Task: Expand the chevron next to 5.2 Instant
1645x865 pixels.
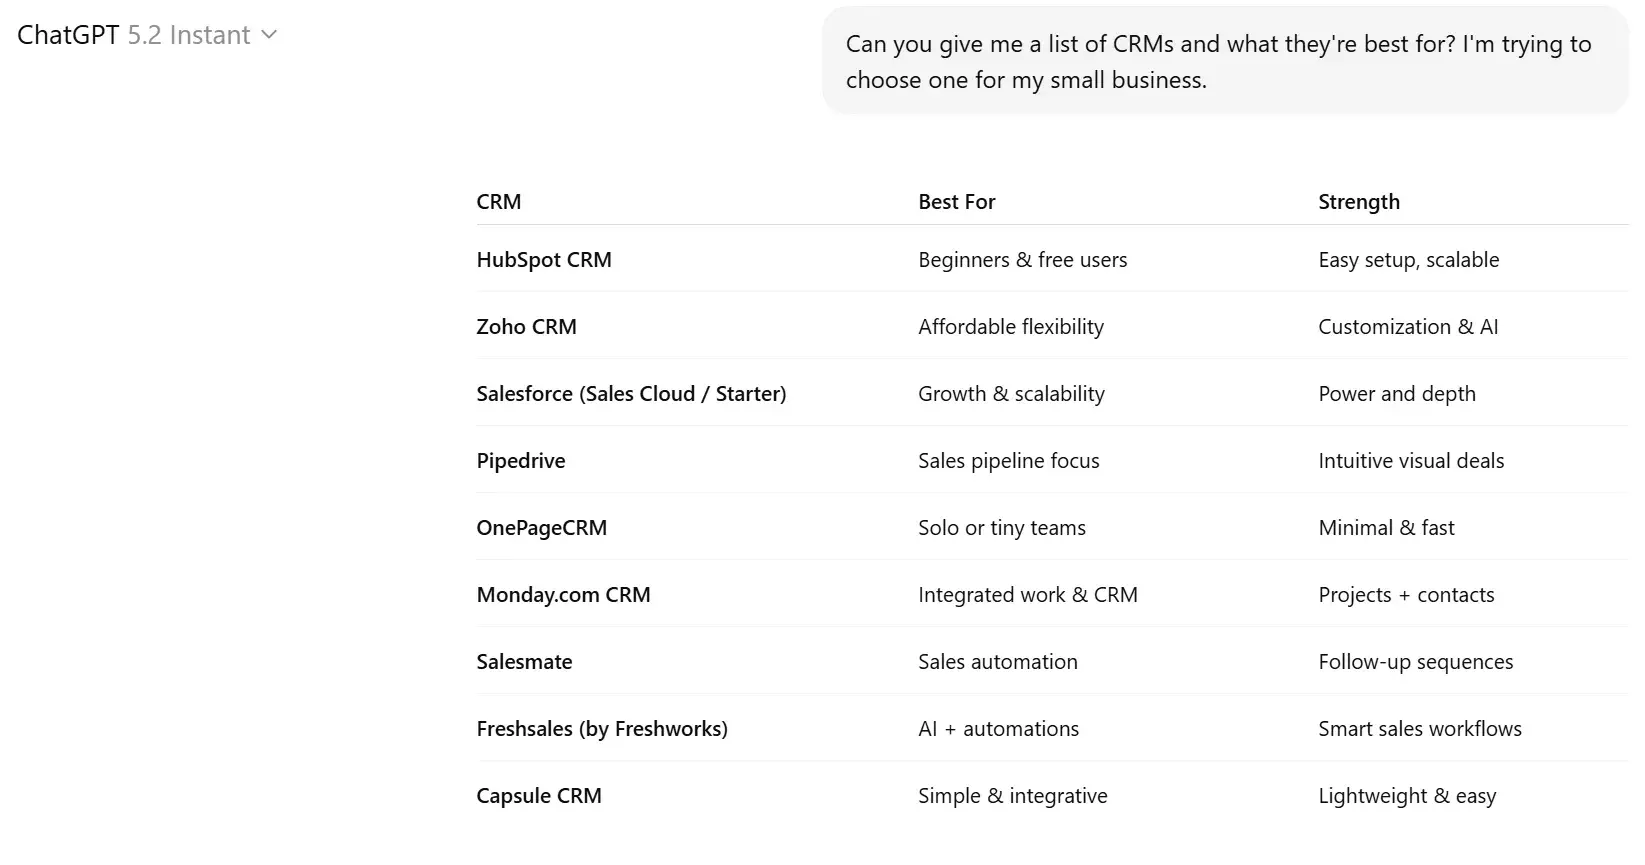Action: coord(267,34)
